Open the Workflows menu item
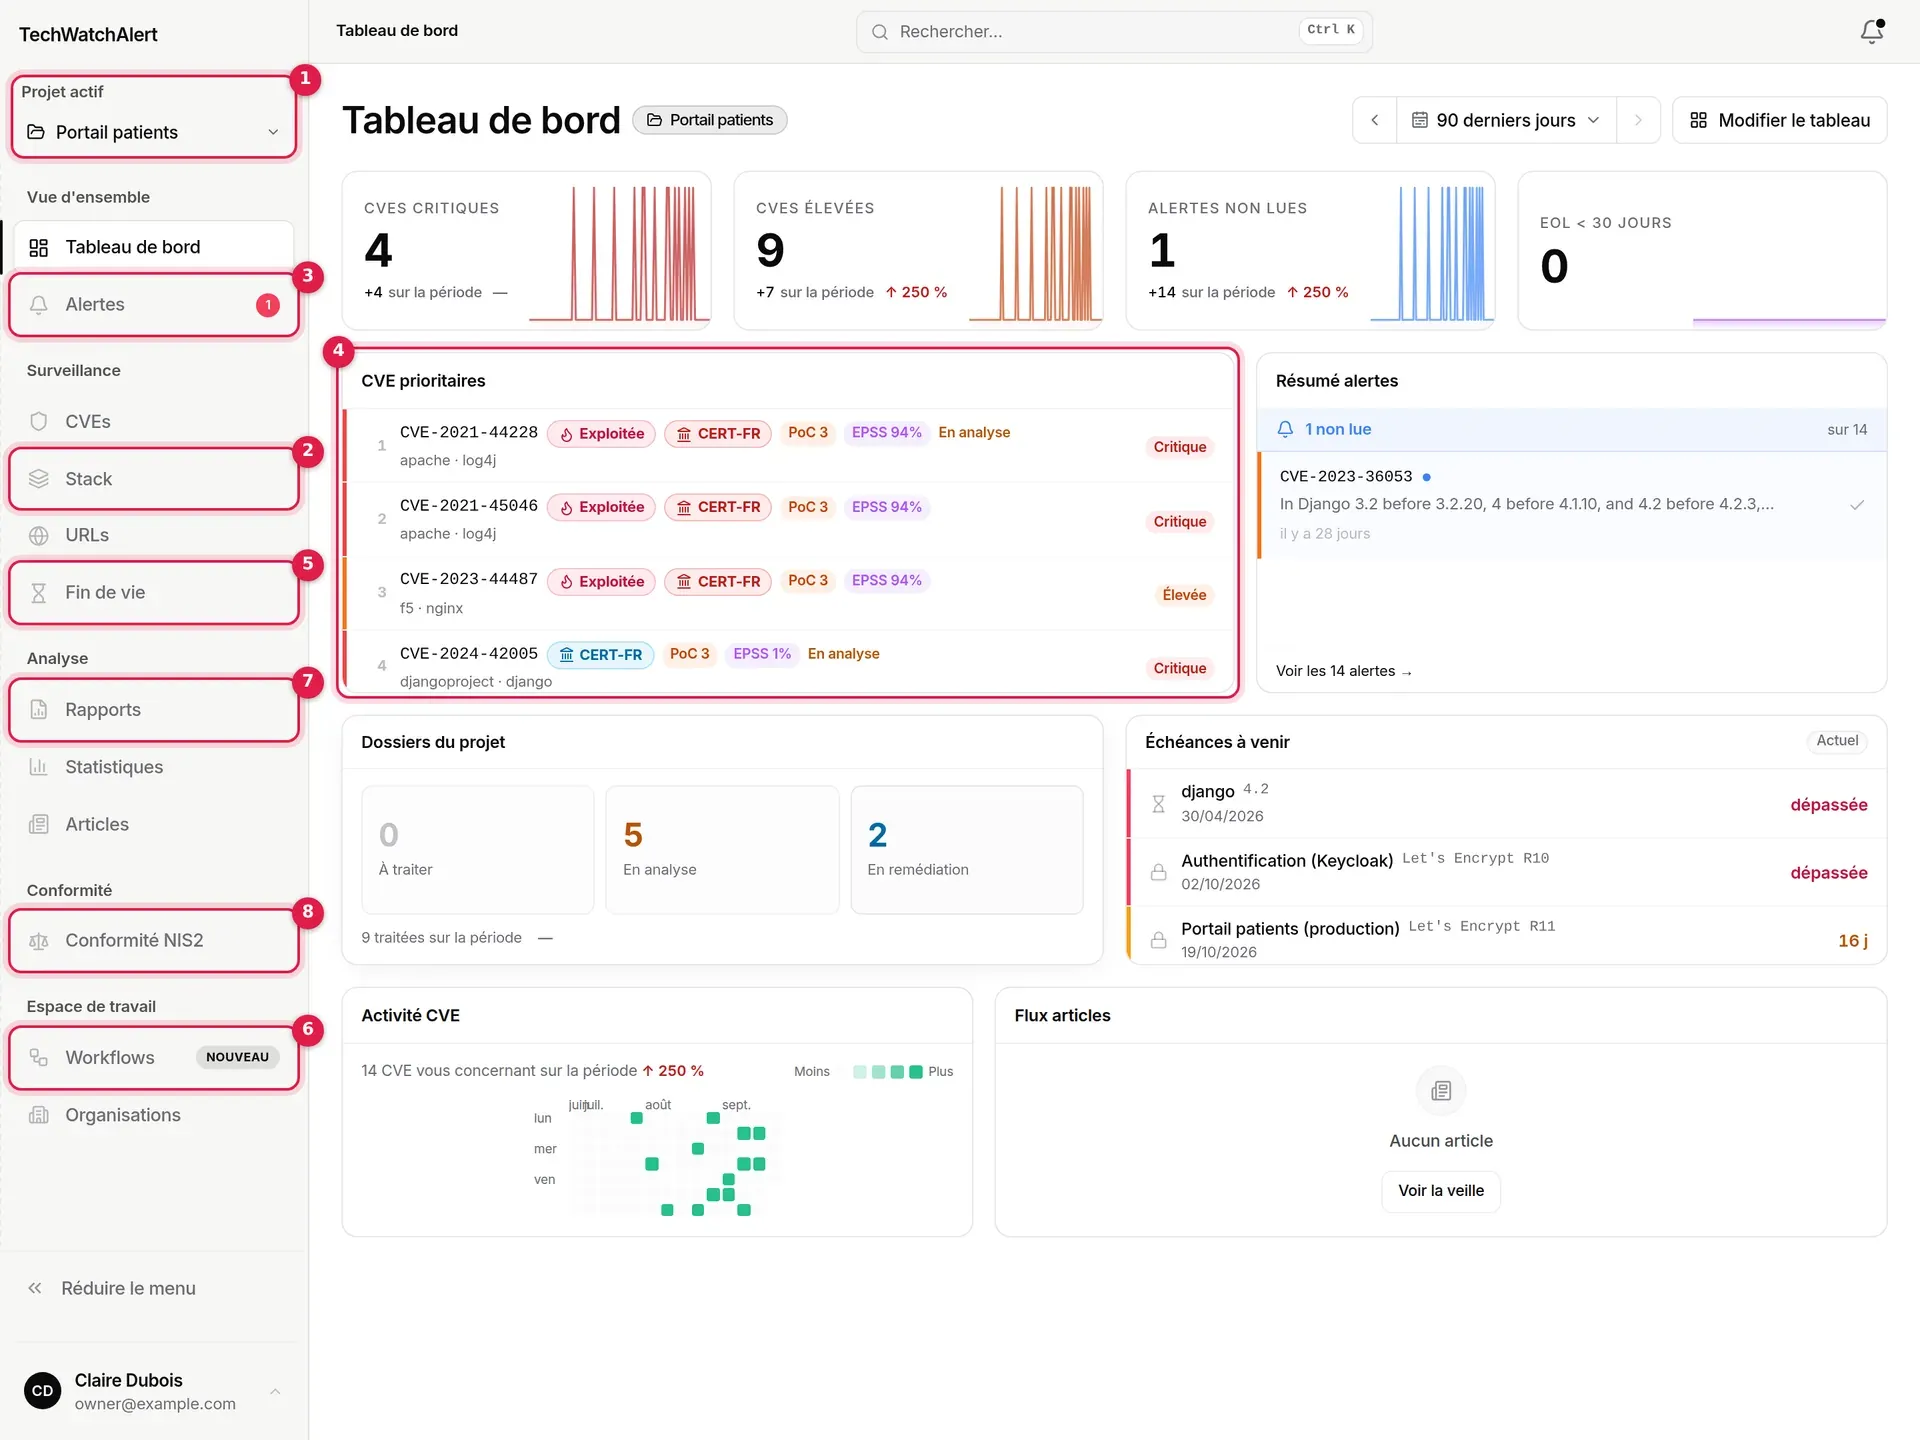This screenshot has width=1920, height=1440. 154,1057
